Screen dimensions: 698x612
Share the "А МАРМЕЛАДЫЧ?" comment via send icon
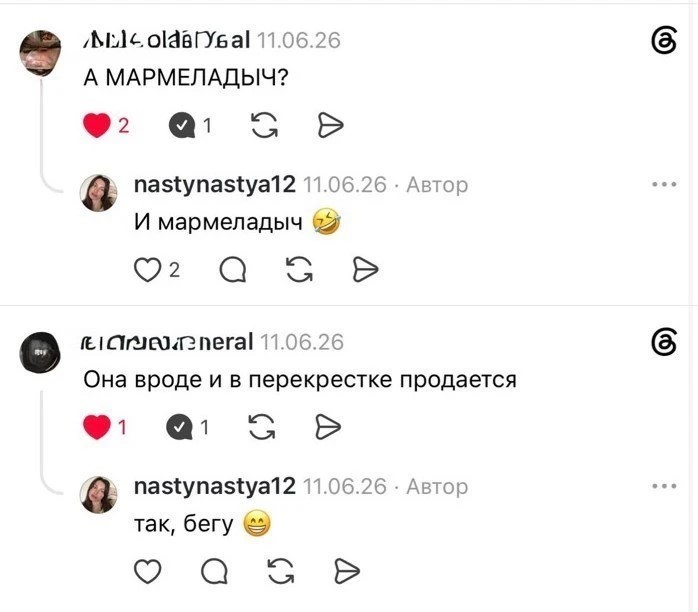point(331,125)
